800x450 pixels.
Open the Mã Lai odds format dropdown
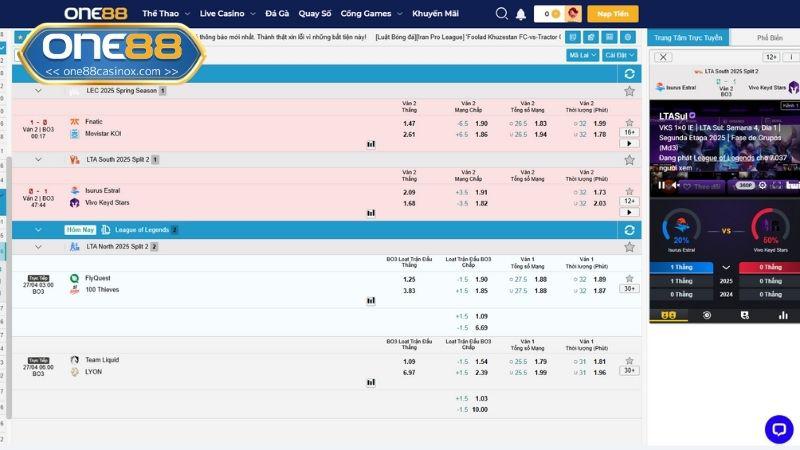pyautogui.click(x=582, y=55)
